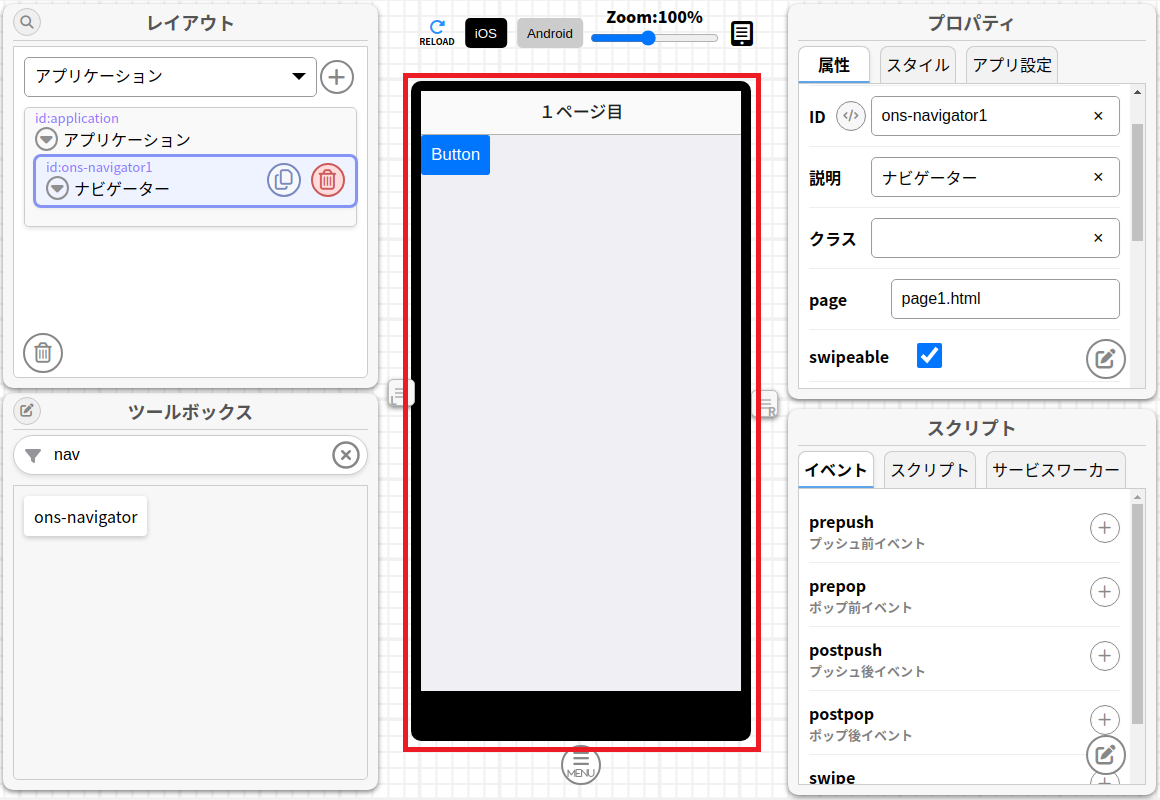Switch preview to Android mode
1160x800 pixels.
pyautogui.click(x=549, y=33)
